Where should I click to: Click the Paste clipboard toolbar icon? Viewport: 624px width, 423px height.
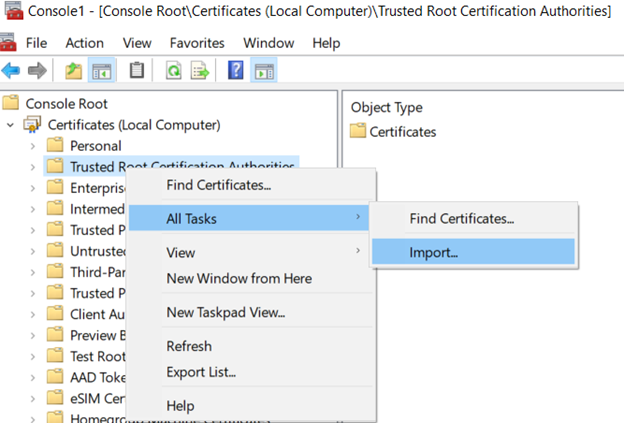[137, 71]
